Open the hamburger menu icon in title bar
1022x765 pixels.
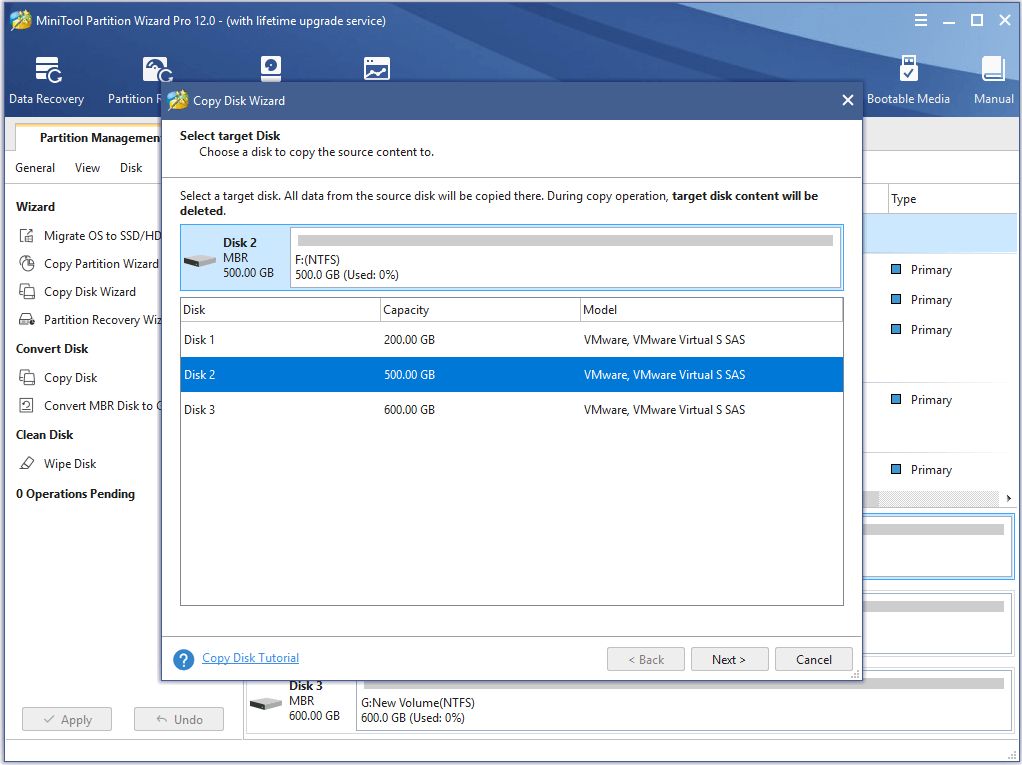(x=920, y=20)
